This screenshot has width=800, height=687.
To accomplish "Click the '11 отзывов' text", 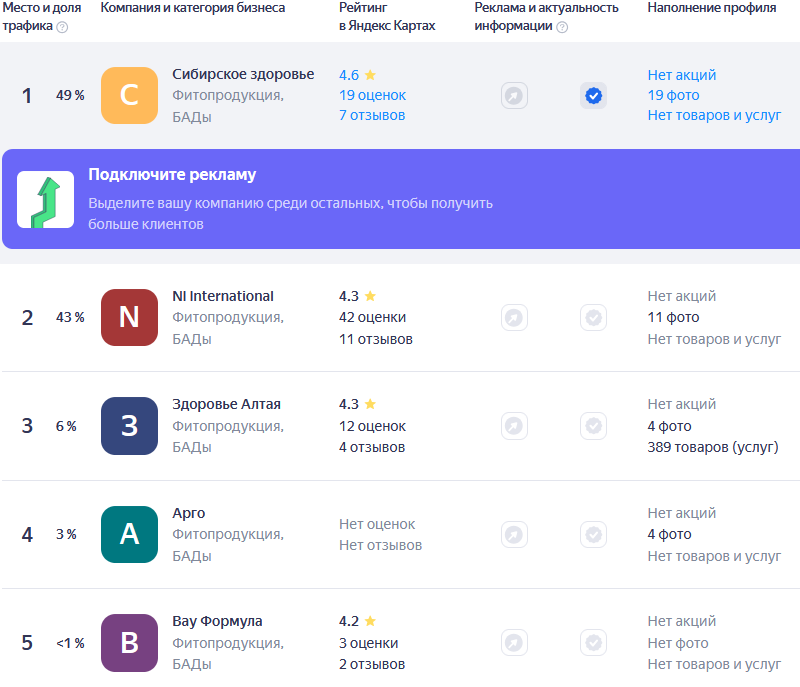I will click(x=376, y=339).
